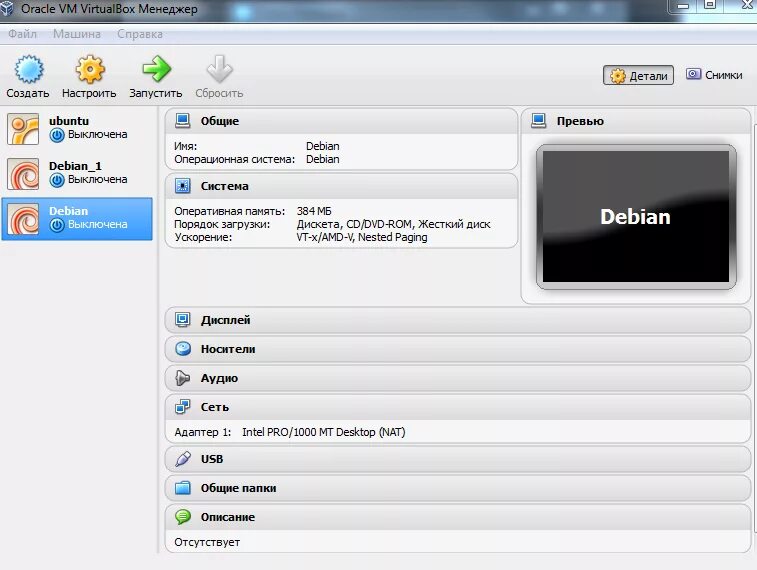
Task: Click acceleration value VT-x/AMD-V, Nested Paging
Action: 362,237
